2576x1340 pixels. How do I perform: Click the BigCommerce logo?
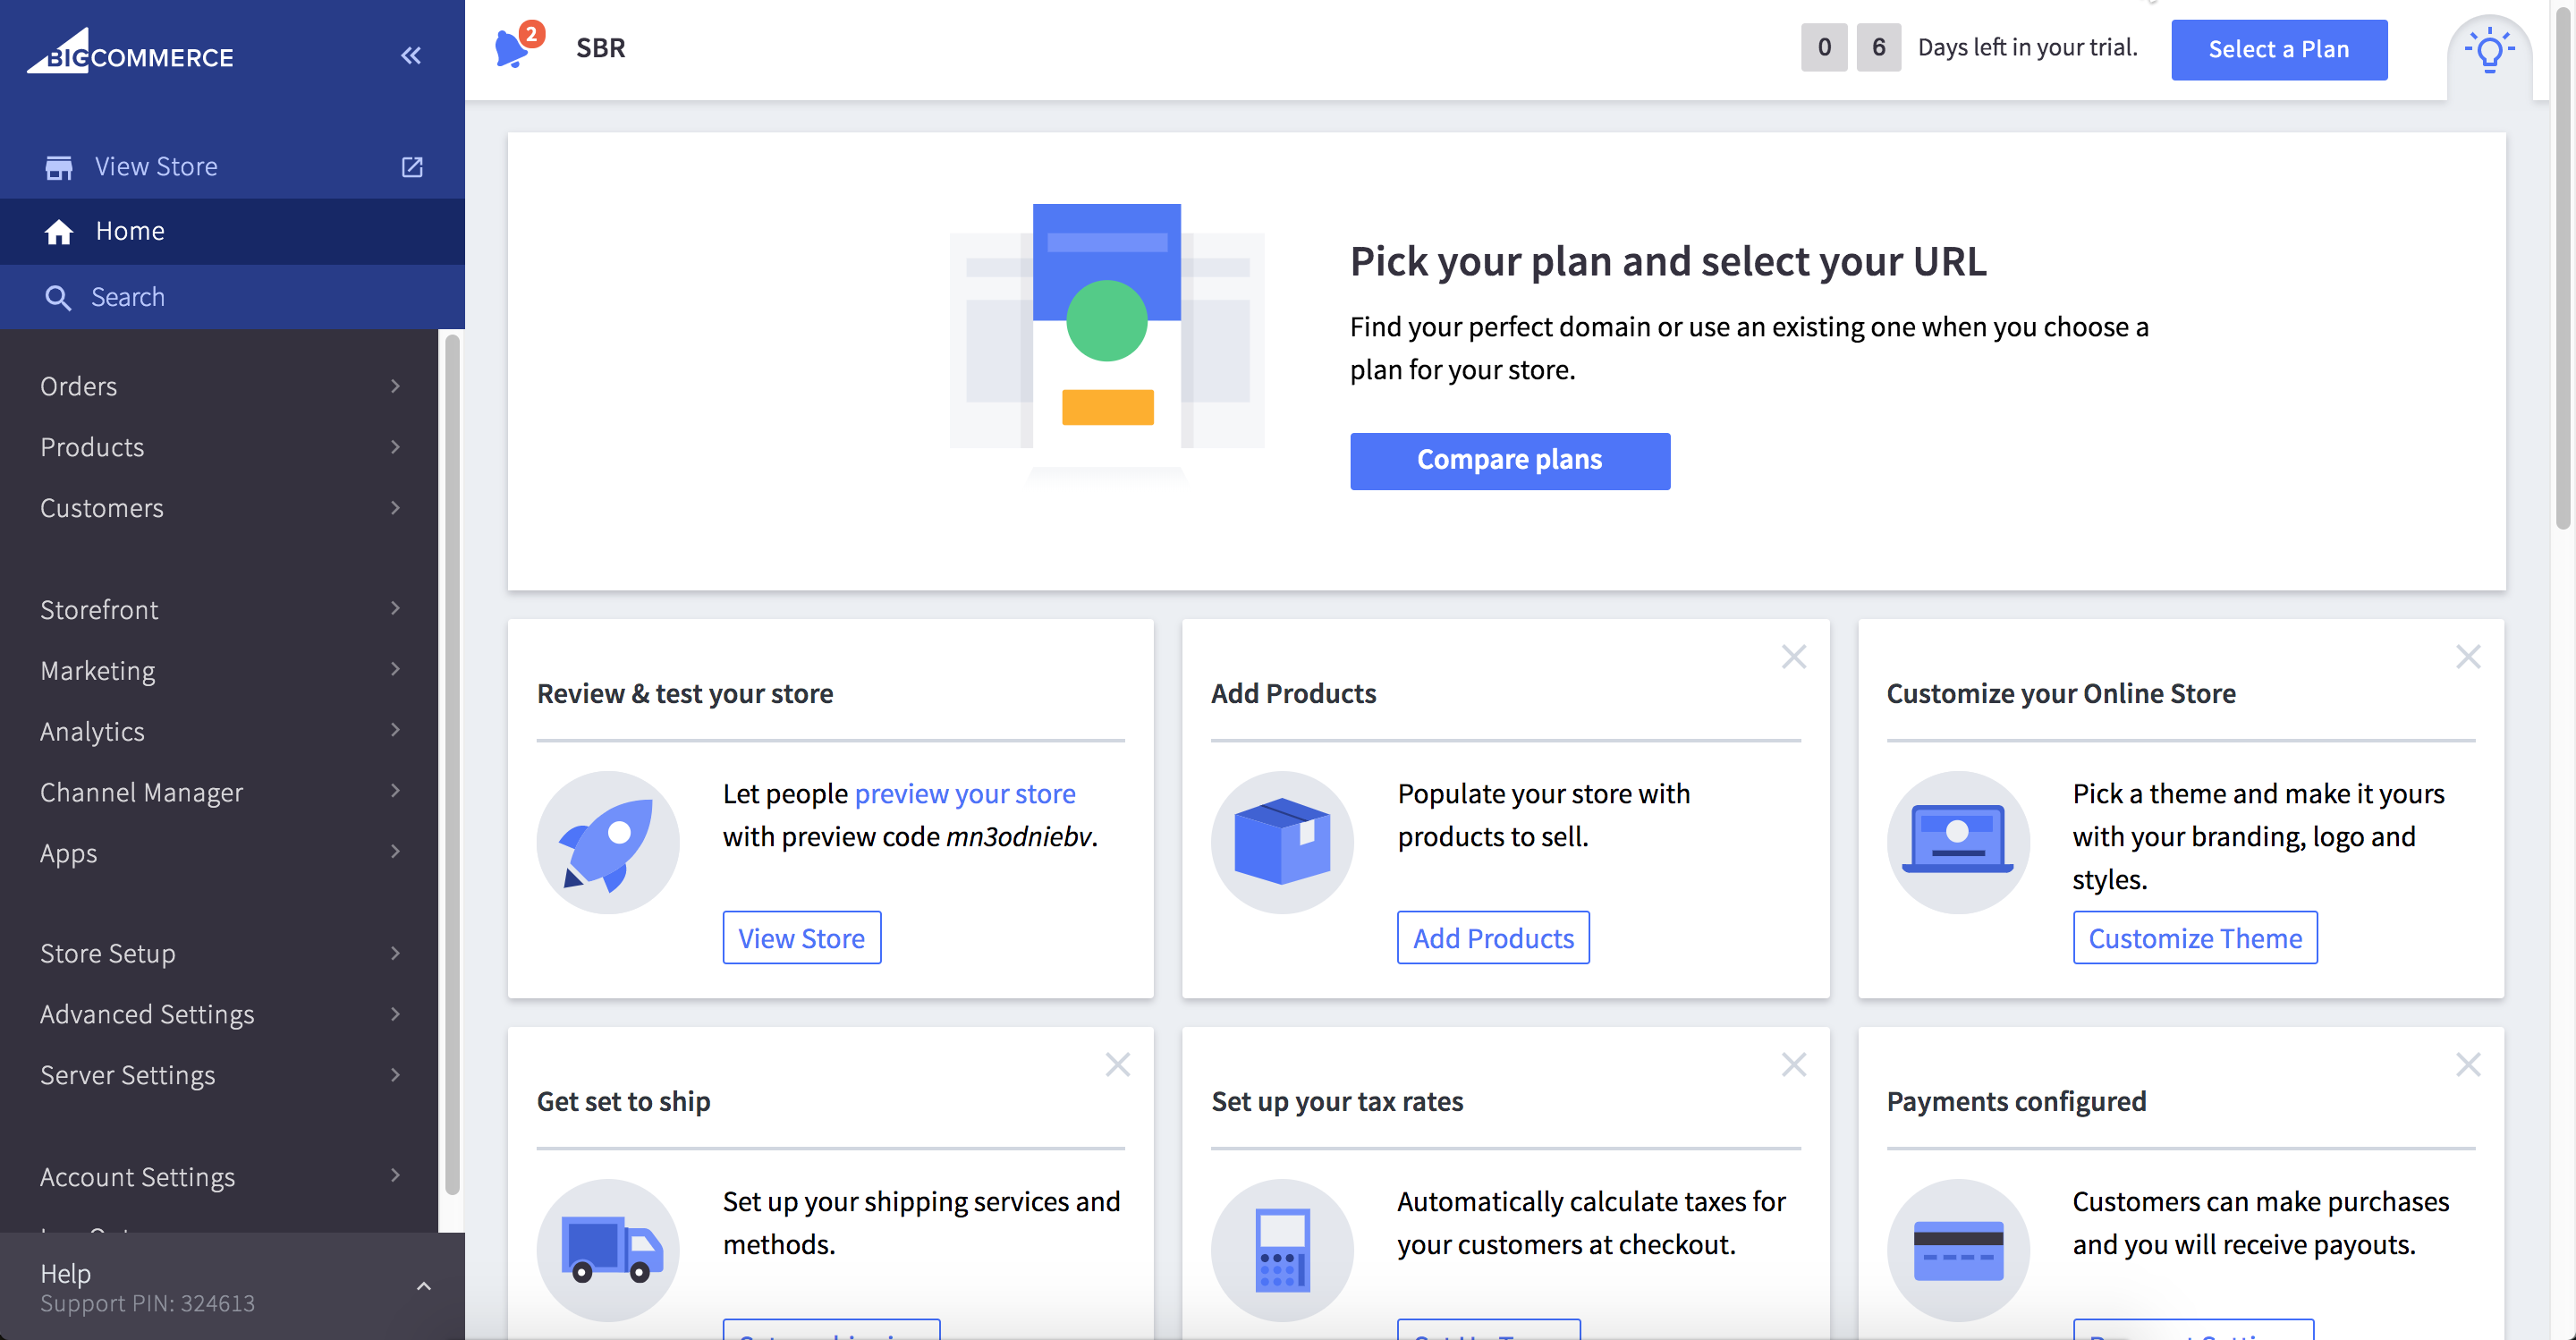[x=130, y=51]
